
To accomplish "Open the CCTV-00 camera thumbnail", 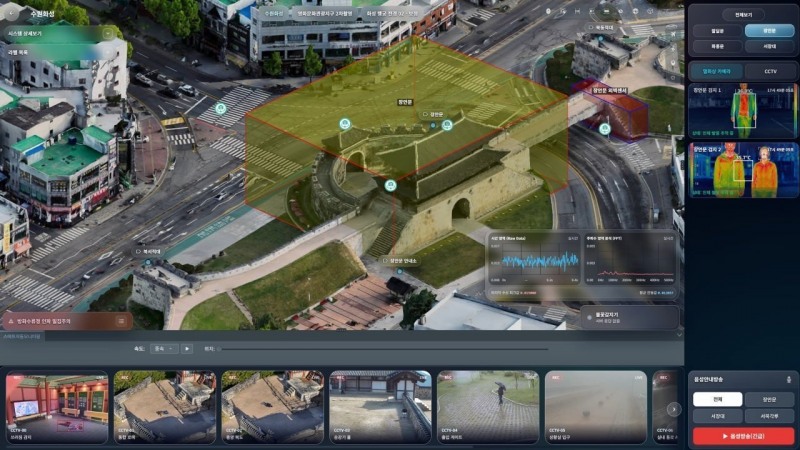I will [x=57, y=407].
